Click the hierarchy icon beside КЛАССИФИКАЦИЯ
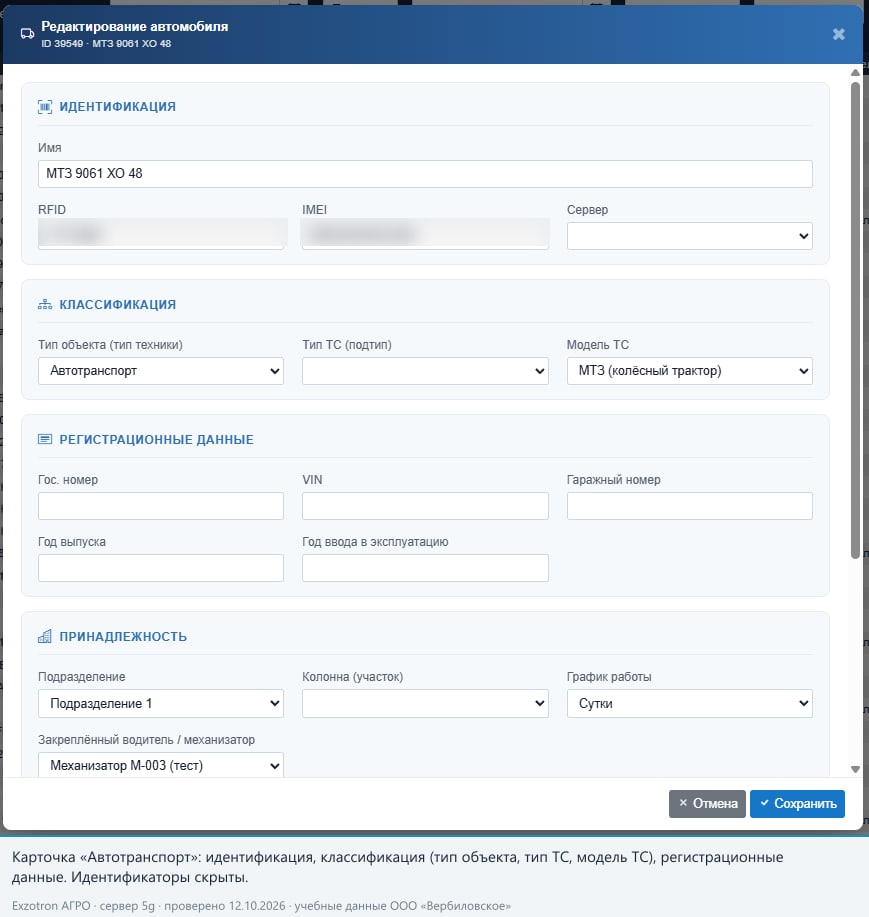 [45, 304]
